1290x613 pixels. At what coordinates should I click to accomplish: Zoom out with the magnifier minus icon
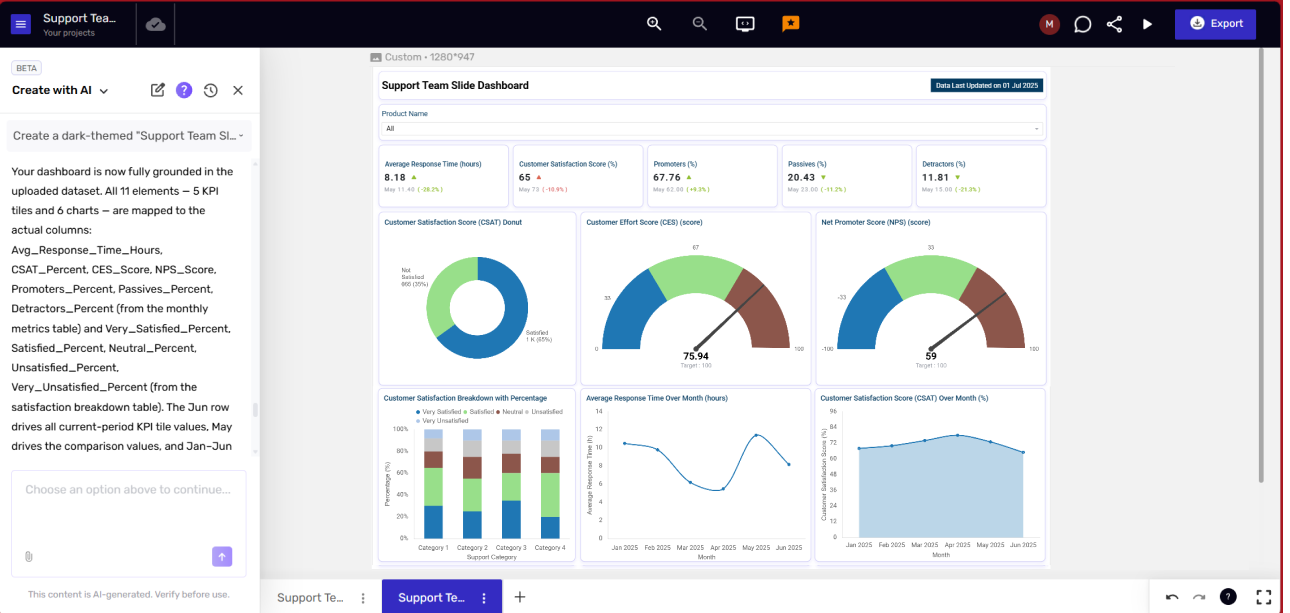point(700,24)
